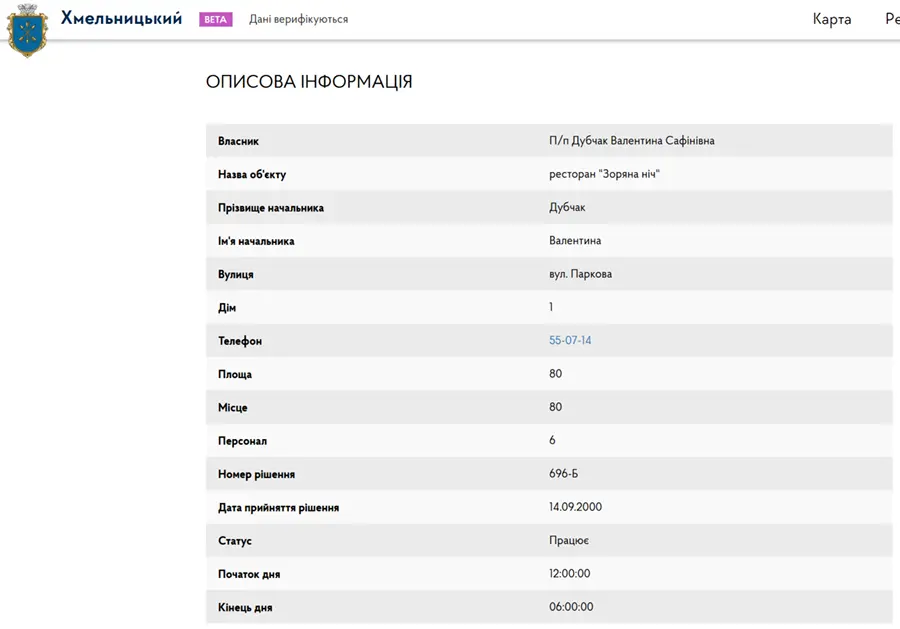Select the ОПИСОВА ІНФОРМАЦІЯ heading
Viewport: 900px width, 629px height.
pos(309,81)
